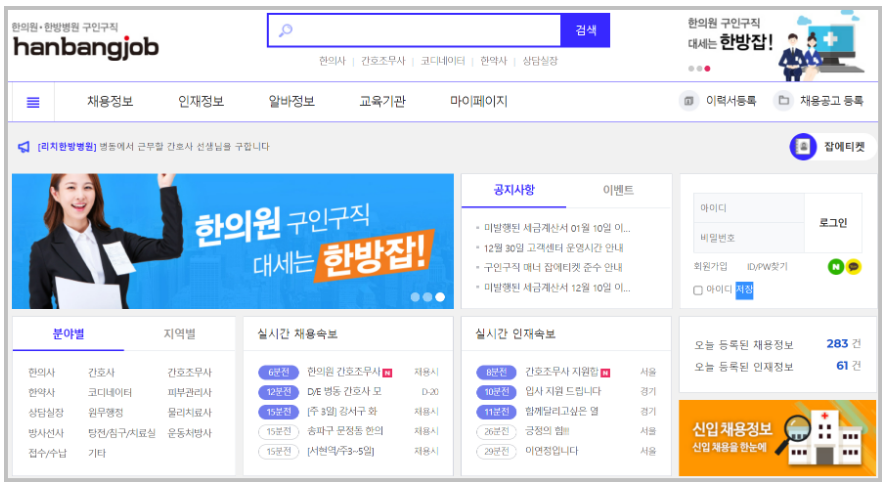Log in with yellow Kakao icon
Screen dimensions: 884x484
pos(854,266)
